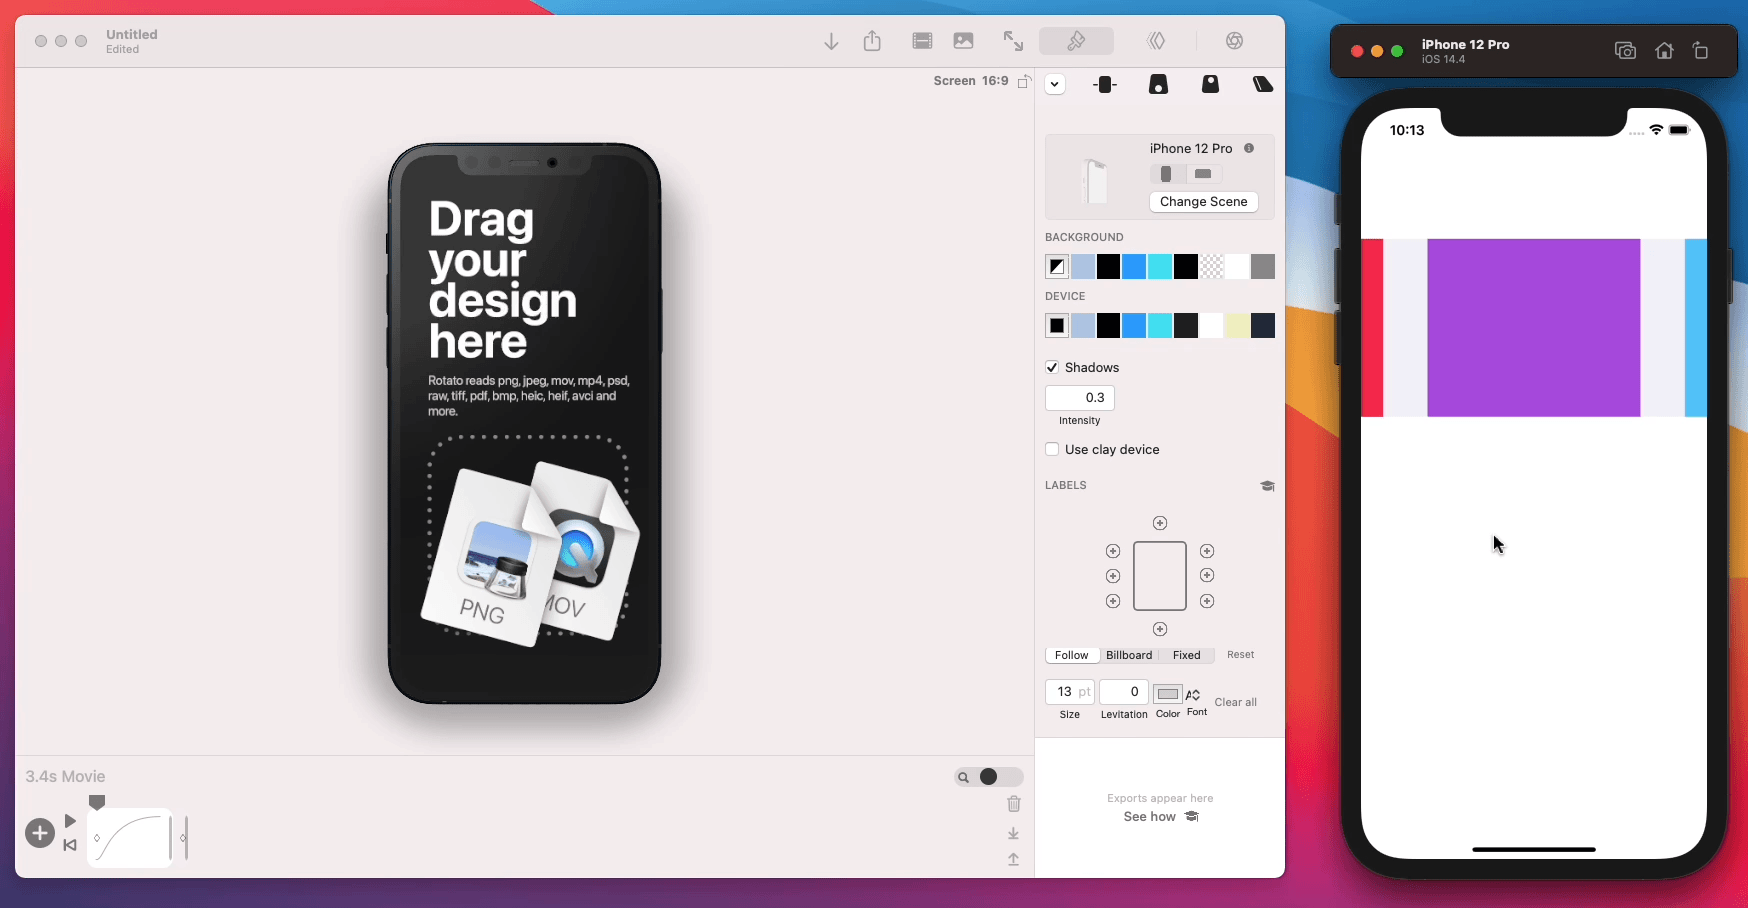Set Device color to the cyan swatch
This screenshot has height=908, width=1748.
click(1160, 325)
